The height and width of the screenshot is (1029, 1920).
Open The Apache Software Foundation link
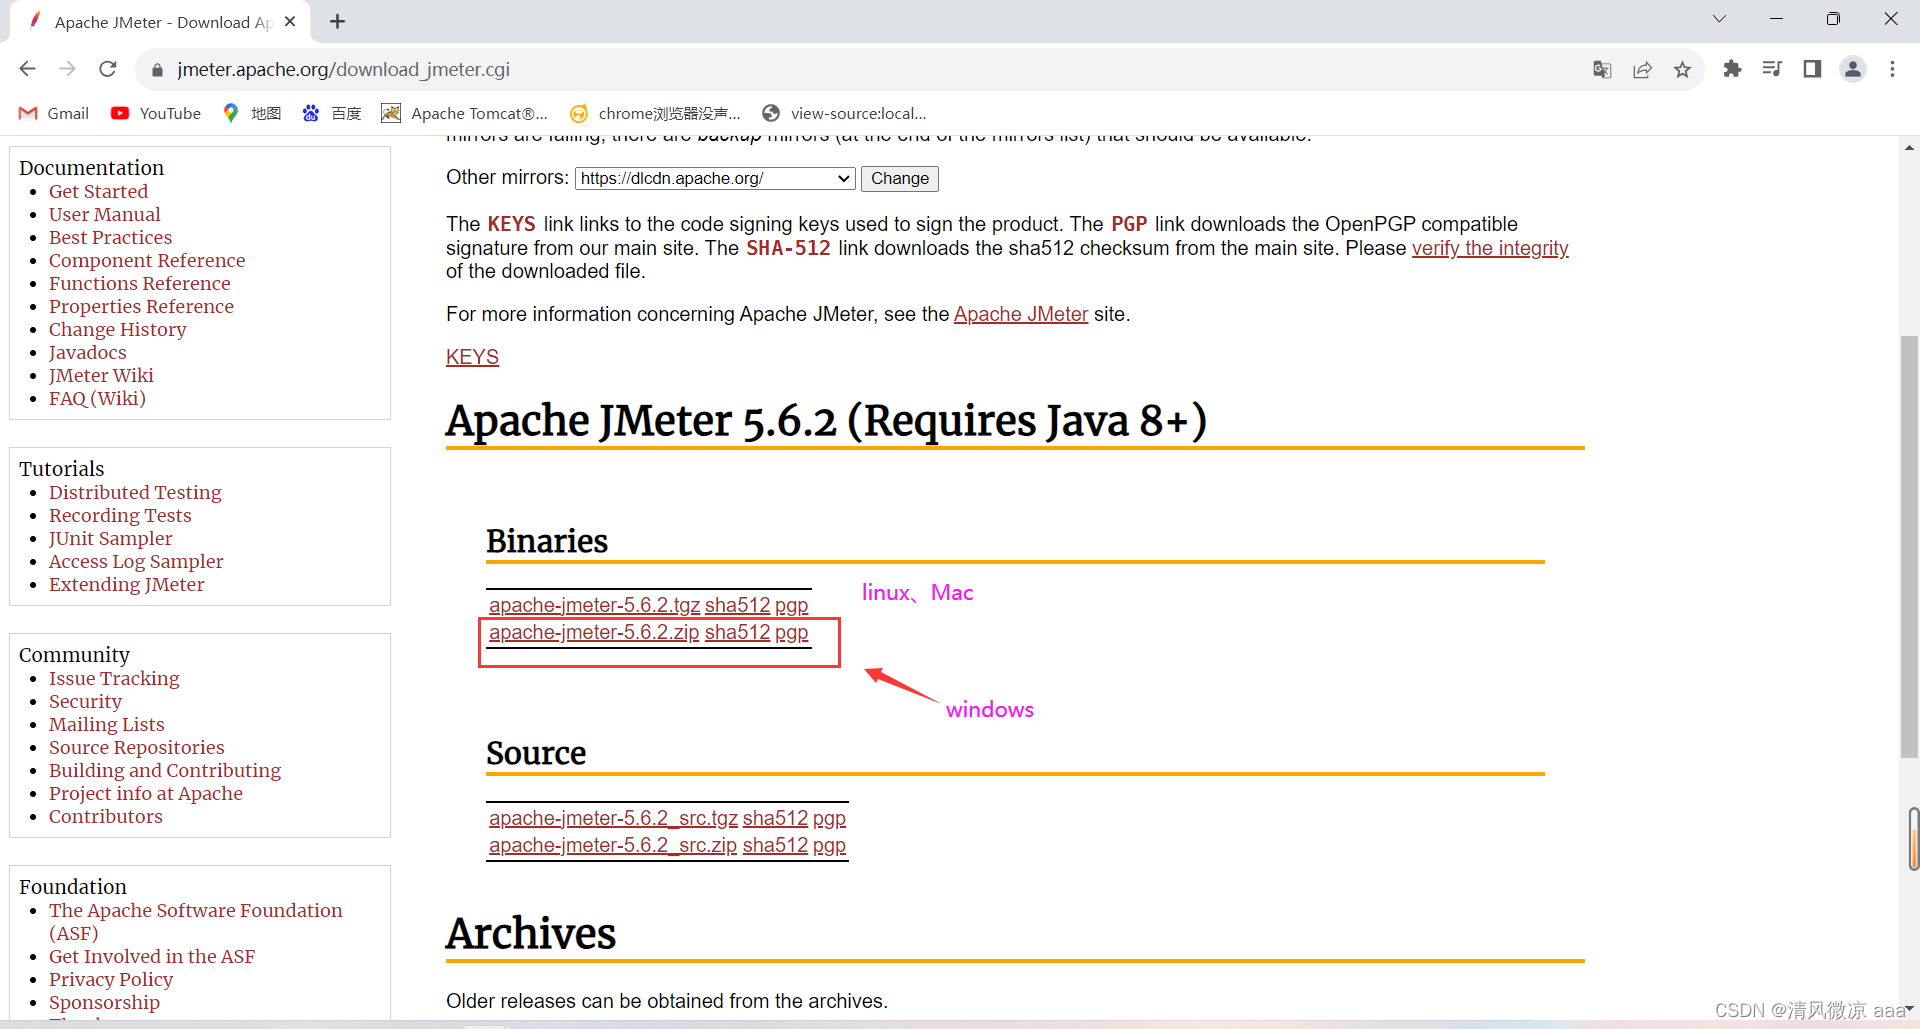(195, 921)
